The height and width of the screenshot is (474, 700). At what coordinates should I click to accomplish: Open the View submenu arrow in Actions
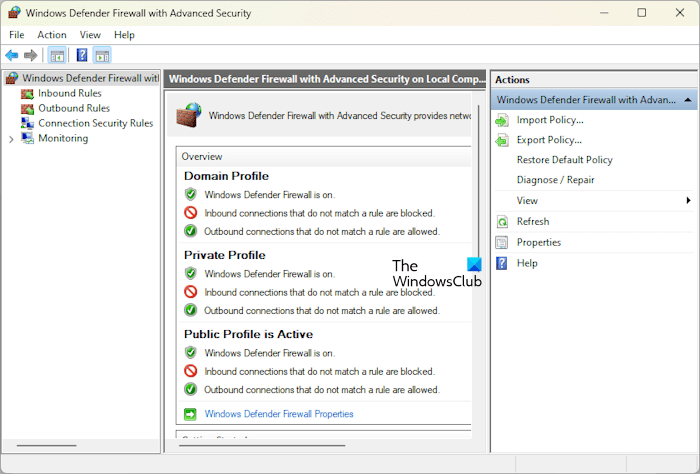[688, 201]
